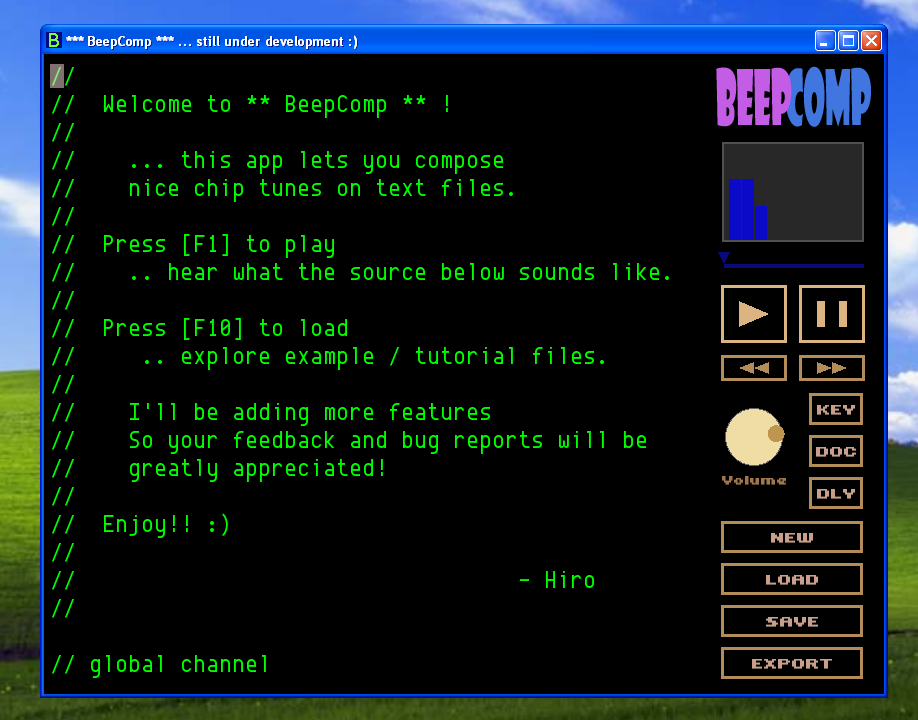Click the SAVE button

click(x=792, y=622)
